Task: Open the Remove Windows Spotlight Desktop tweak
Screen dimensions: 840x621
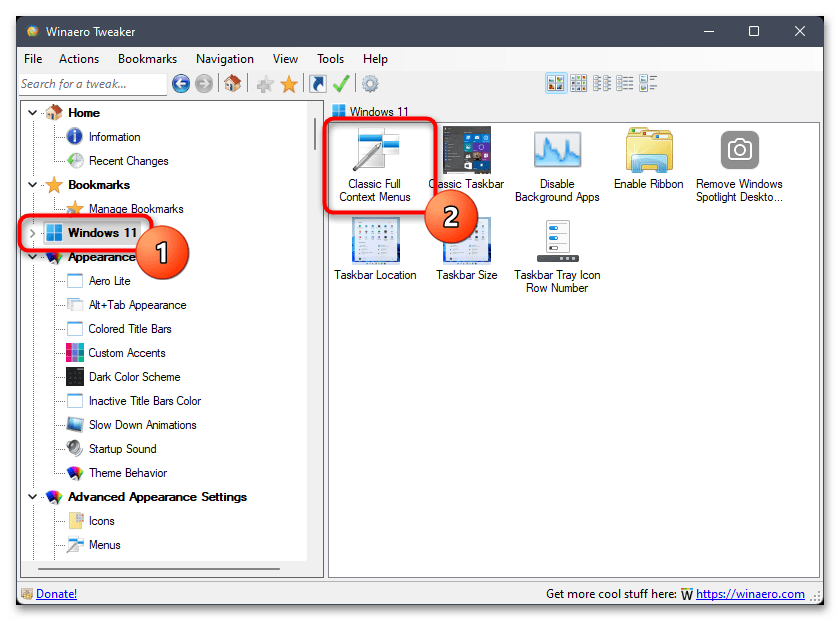Action: pos(739,166)
